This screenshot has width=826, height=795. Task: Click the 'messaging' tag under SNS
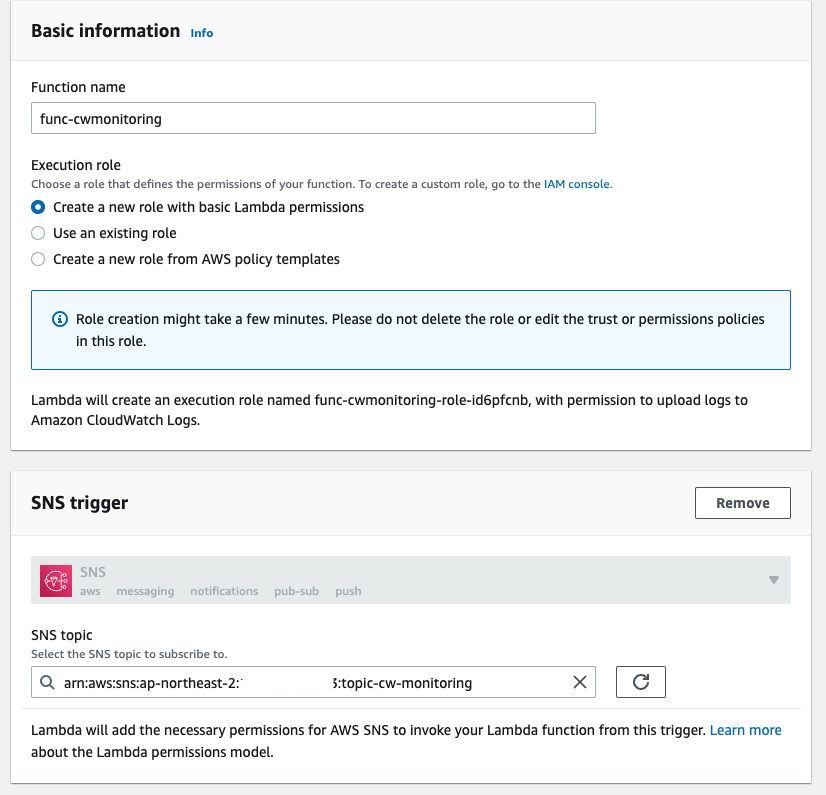145,591
